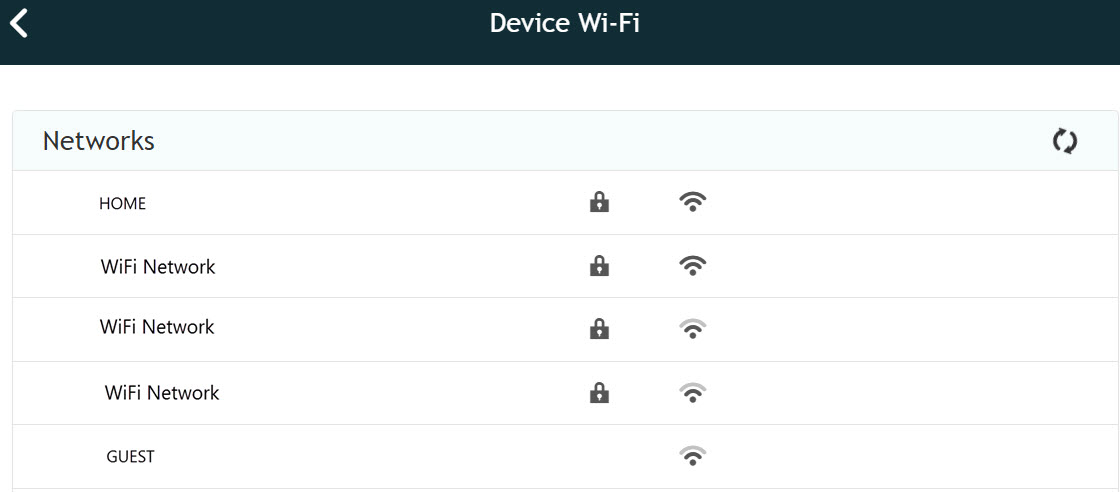1120x492 pixels.
Task: Click the GUEST network signal icon
Action: pyautogui.click(x=692, y=455)
